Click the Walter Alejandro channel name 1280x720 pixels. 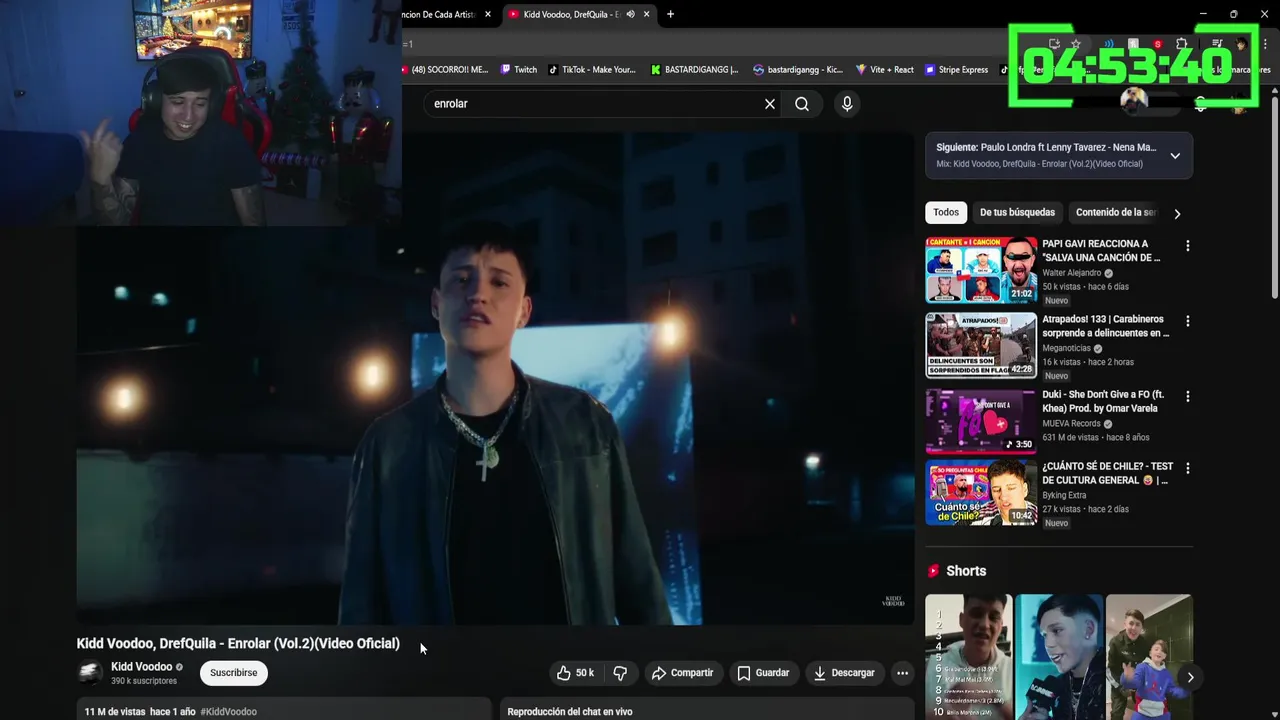1072,273
